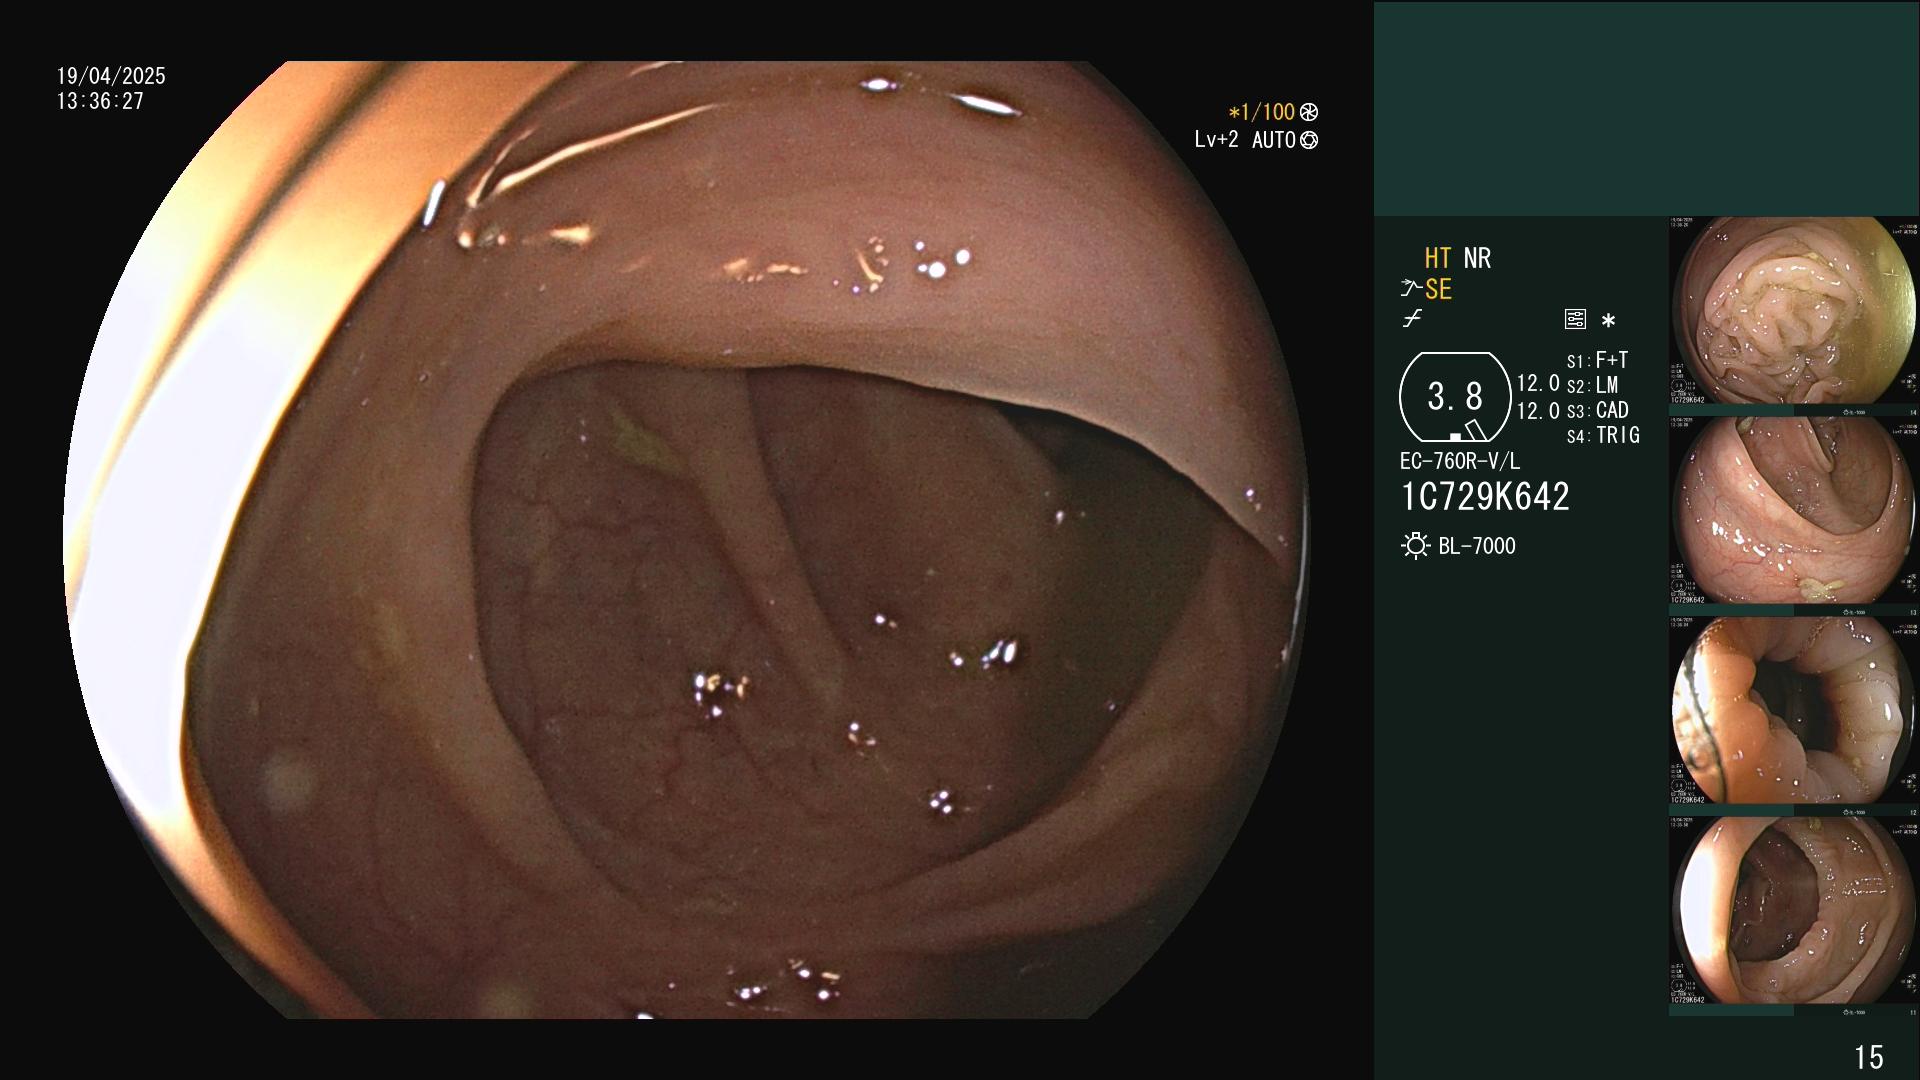The height and width of the screenshot is (1080, 1920).
Task: Click the settings sliders icon
Action: (x=1575, y=320)
